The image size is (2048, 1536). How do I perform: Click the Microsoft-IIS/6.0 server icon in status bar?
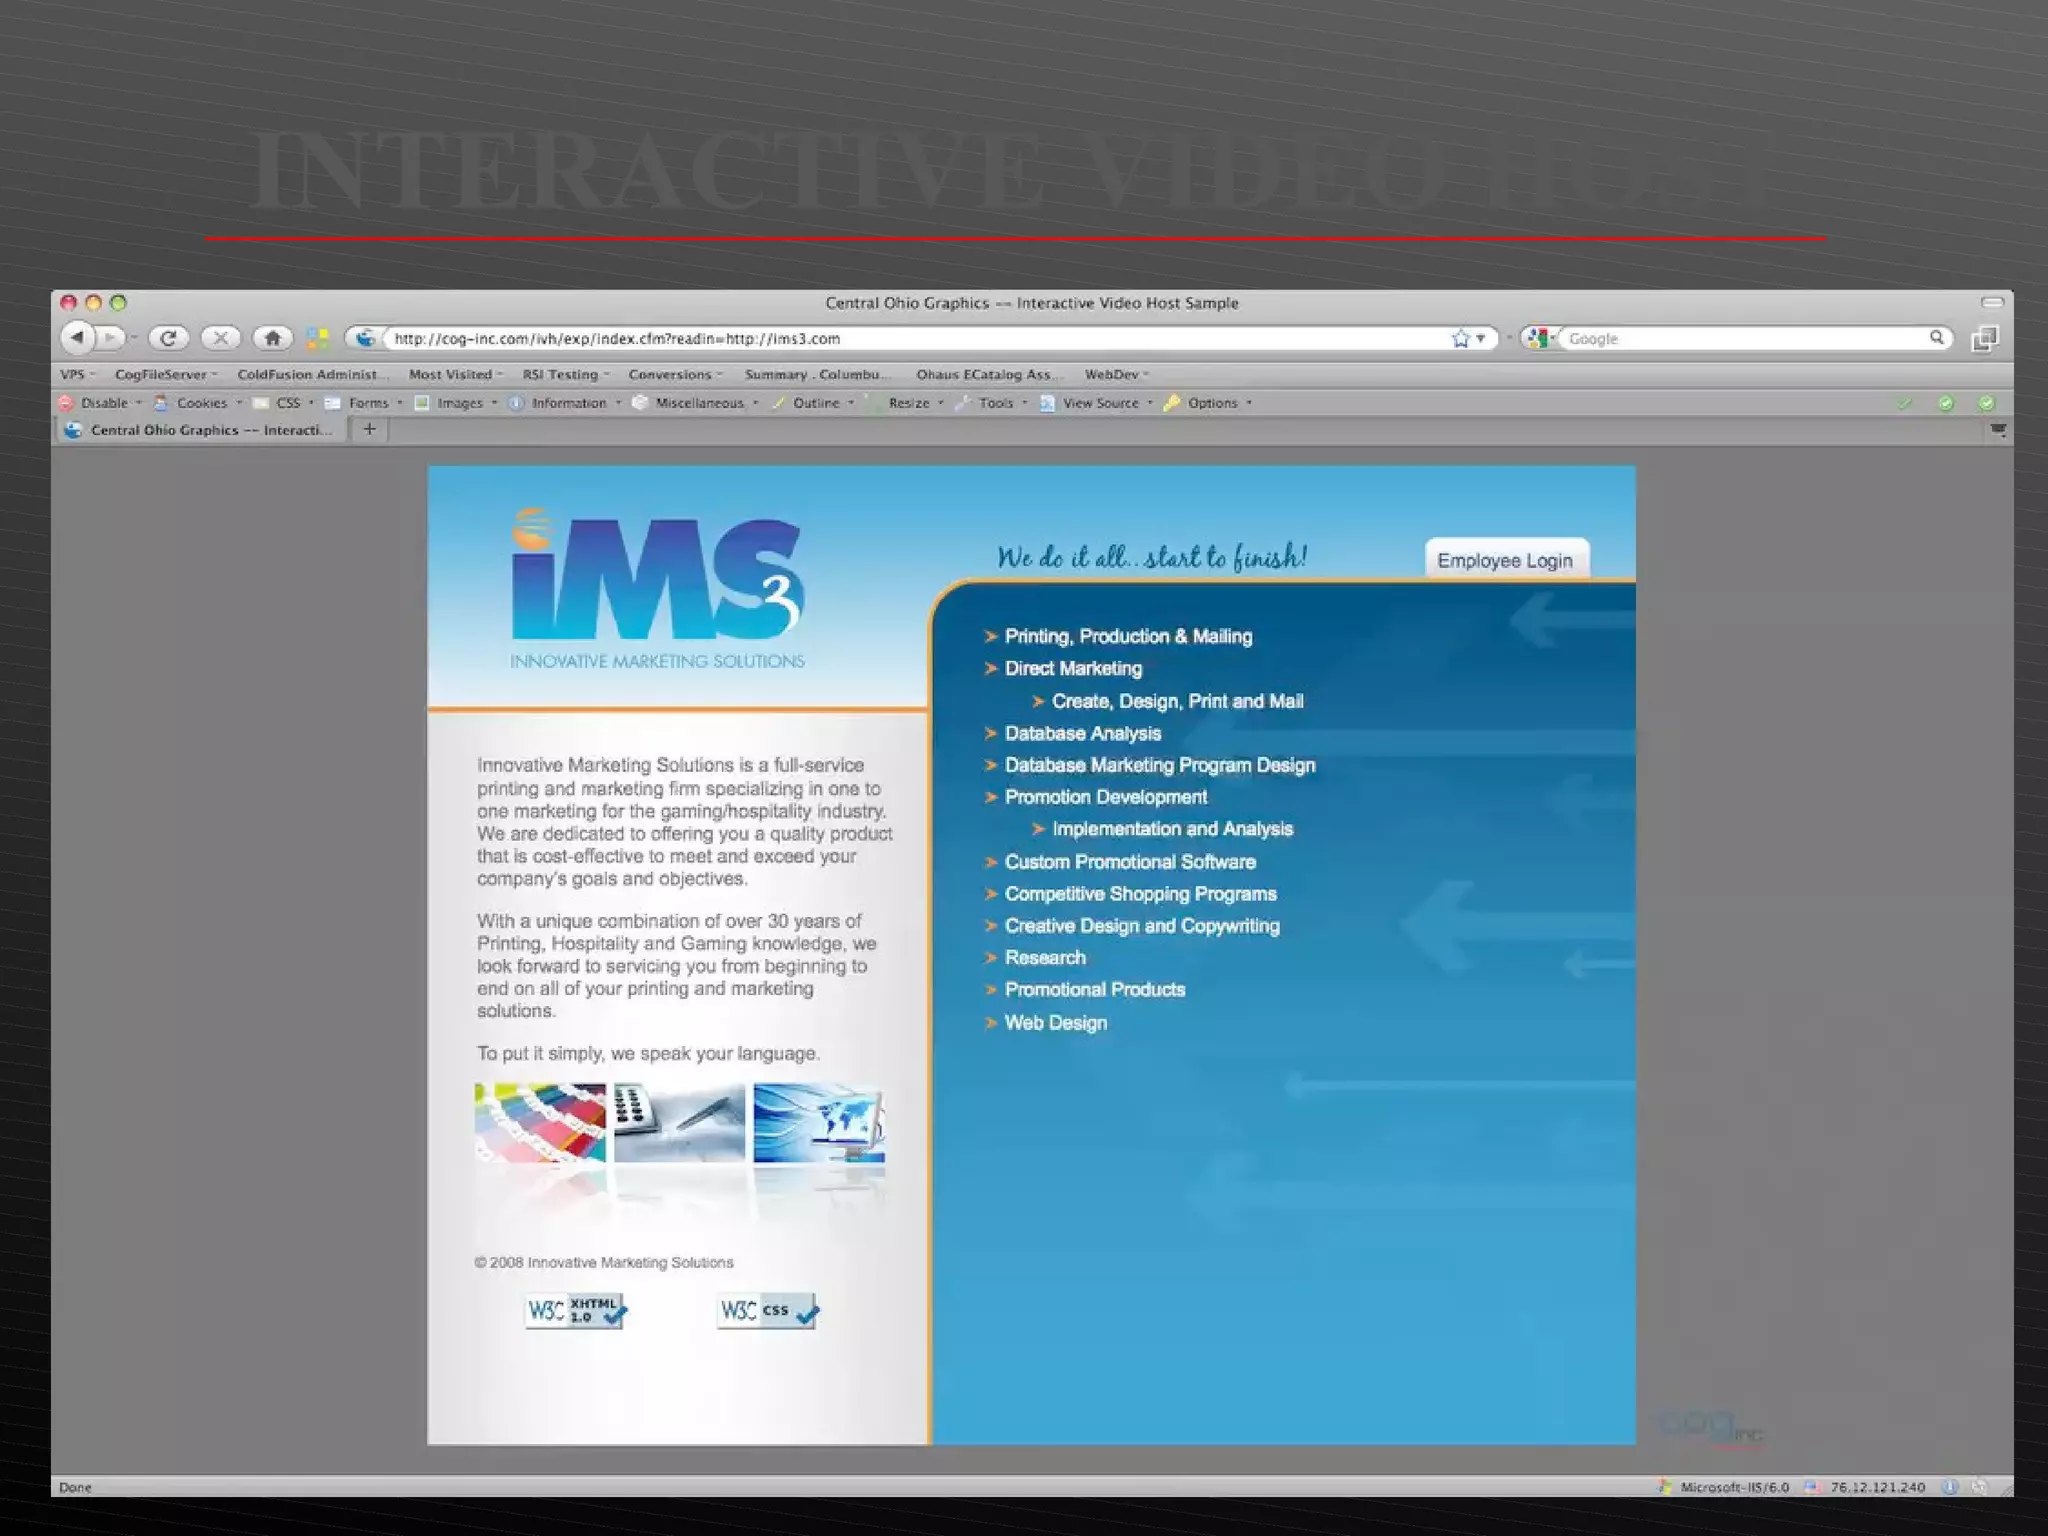click(1665, 1487)
